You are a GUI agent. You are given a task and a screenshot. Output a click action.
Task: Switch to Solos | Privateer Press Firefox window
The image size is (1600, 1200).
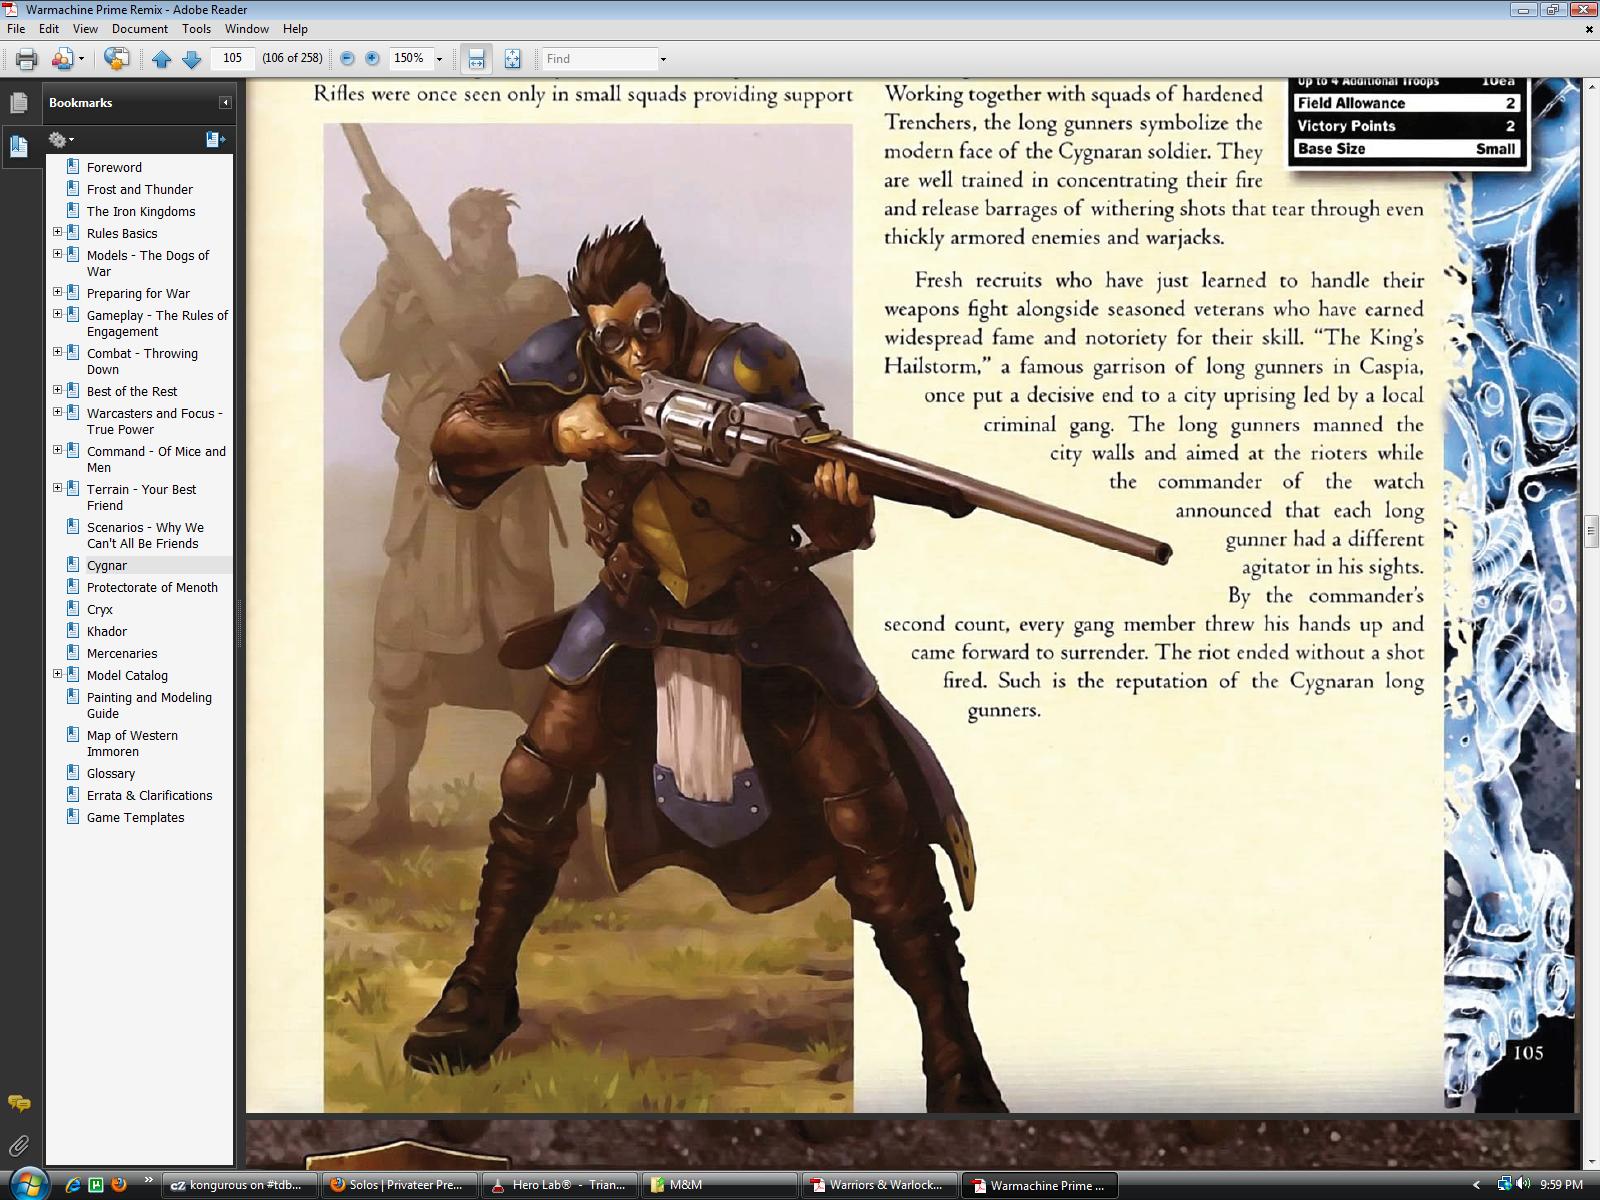398,1185
